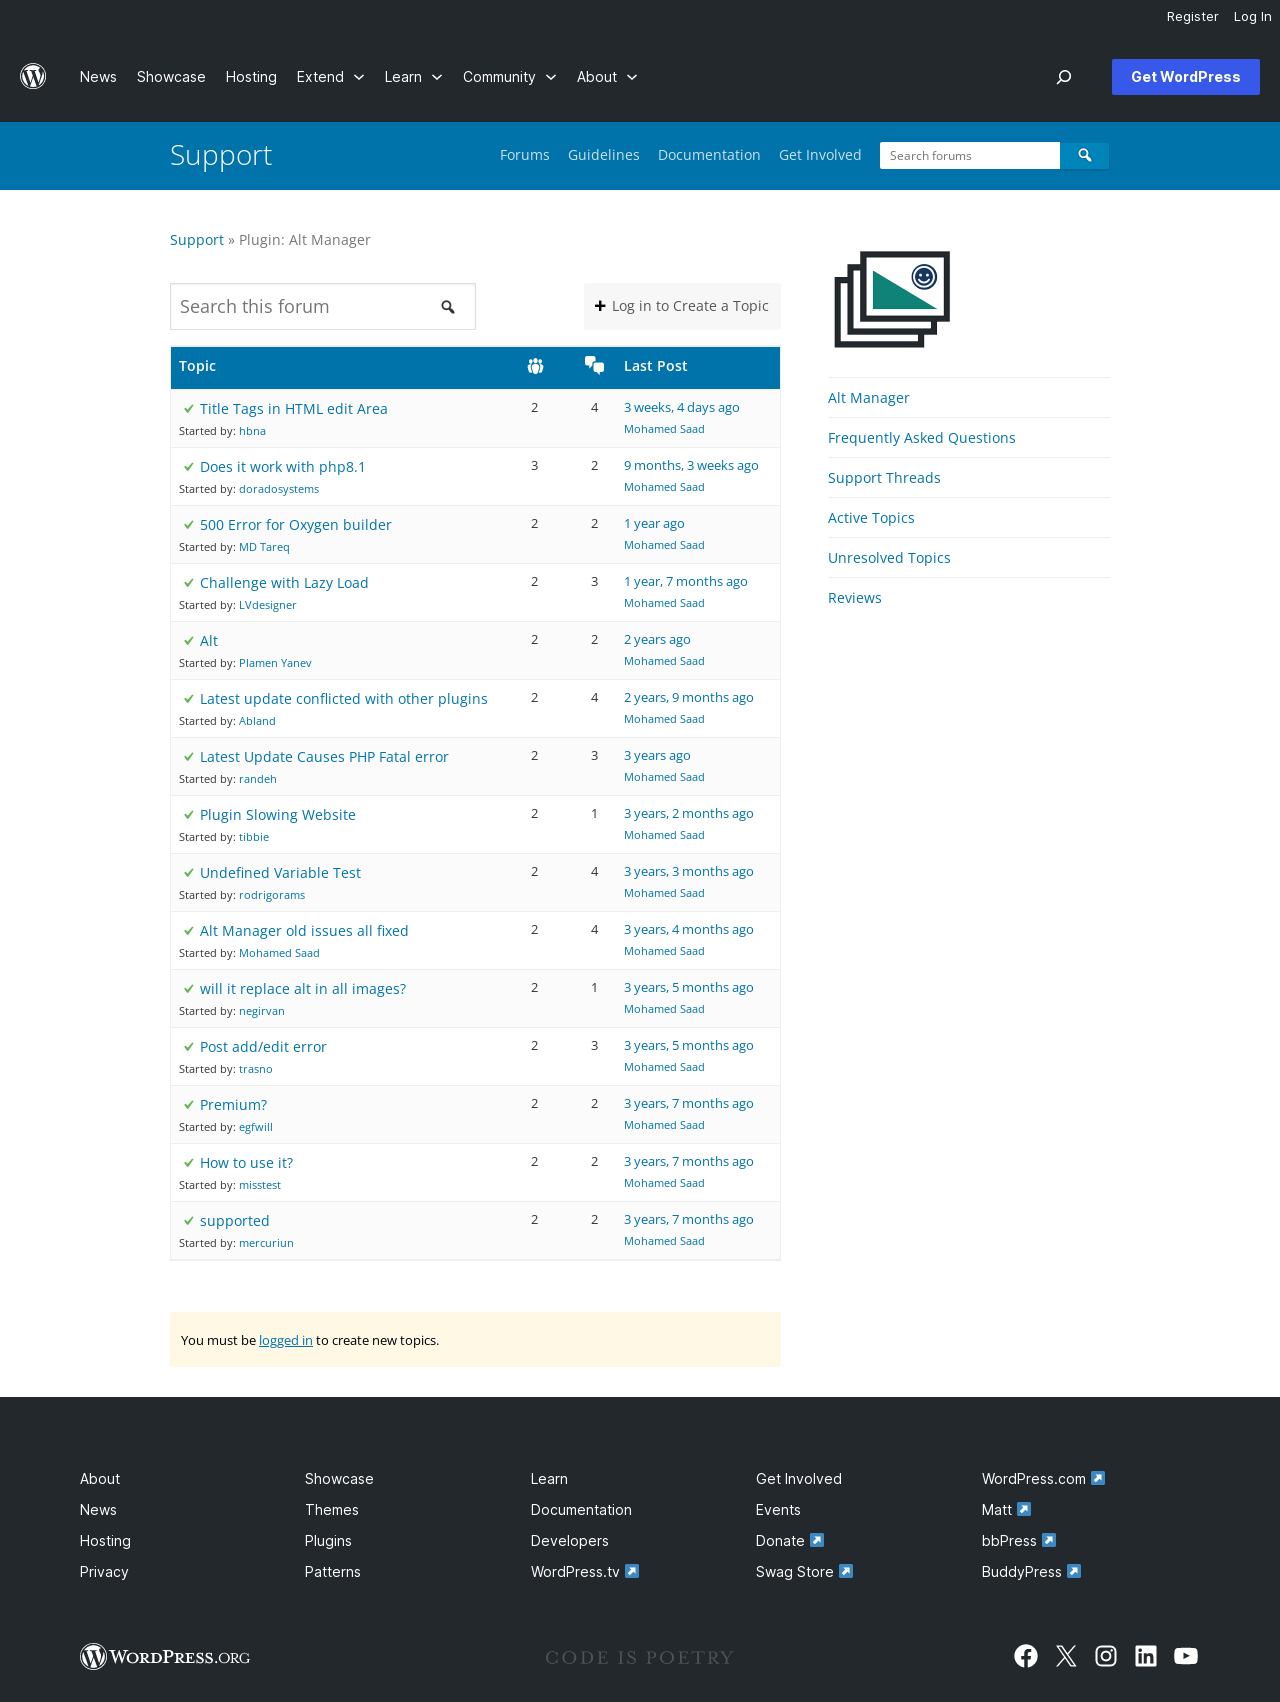Open footer Patterns link

pos(333,1571)
